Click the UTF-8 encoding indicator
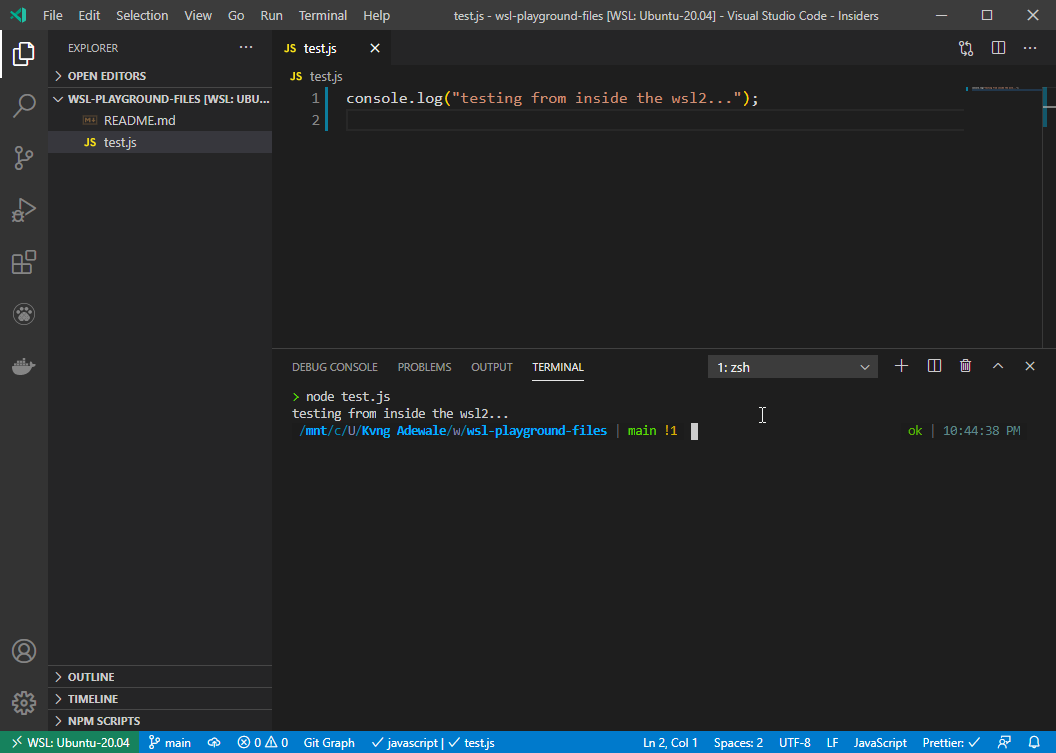 point(795,742)
